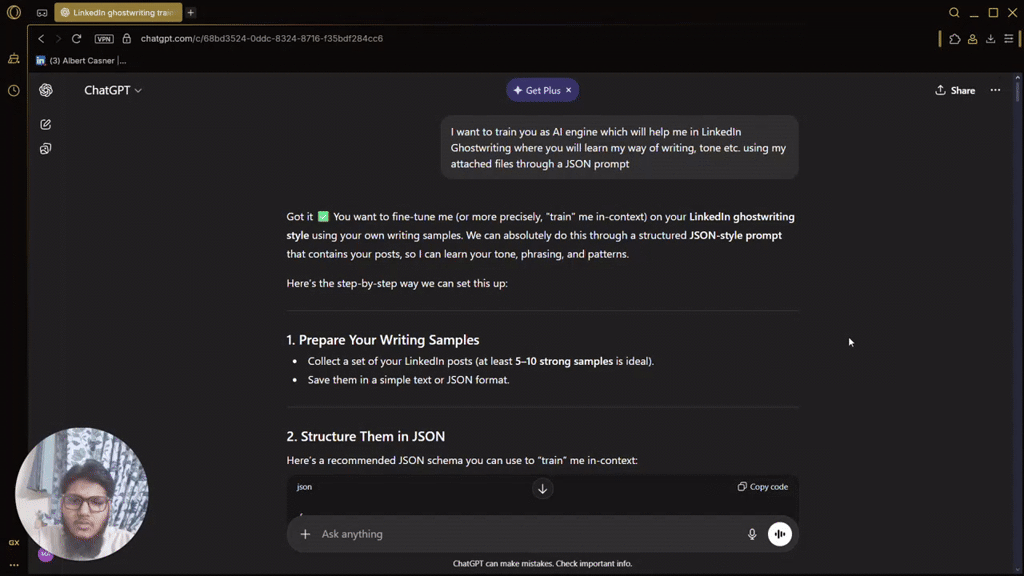
Task: Start a new chat with pencil icon
Action: (46, 124)
